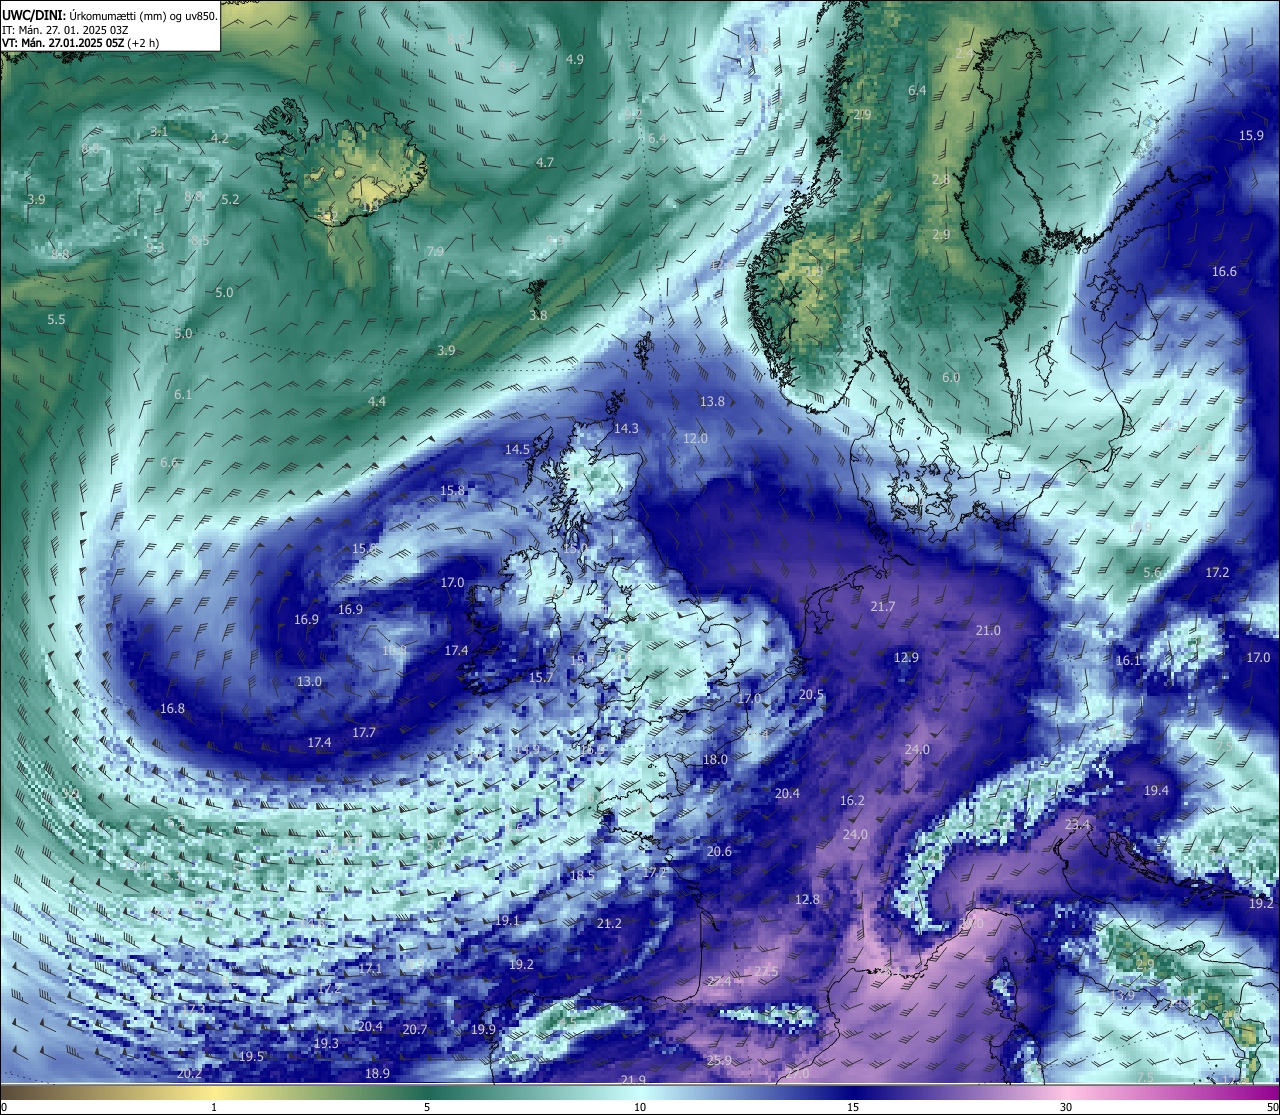This screenshot has height=1115, width=1280.
Task: Click the 19.4 value on the map
Action: (1156, 790)
